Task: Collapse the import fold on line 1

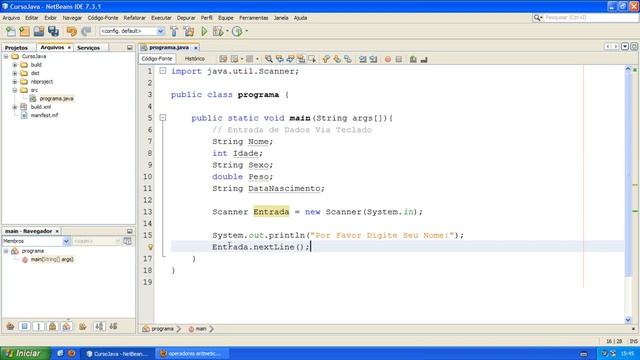Action: click(x=163, y=71)
